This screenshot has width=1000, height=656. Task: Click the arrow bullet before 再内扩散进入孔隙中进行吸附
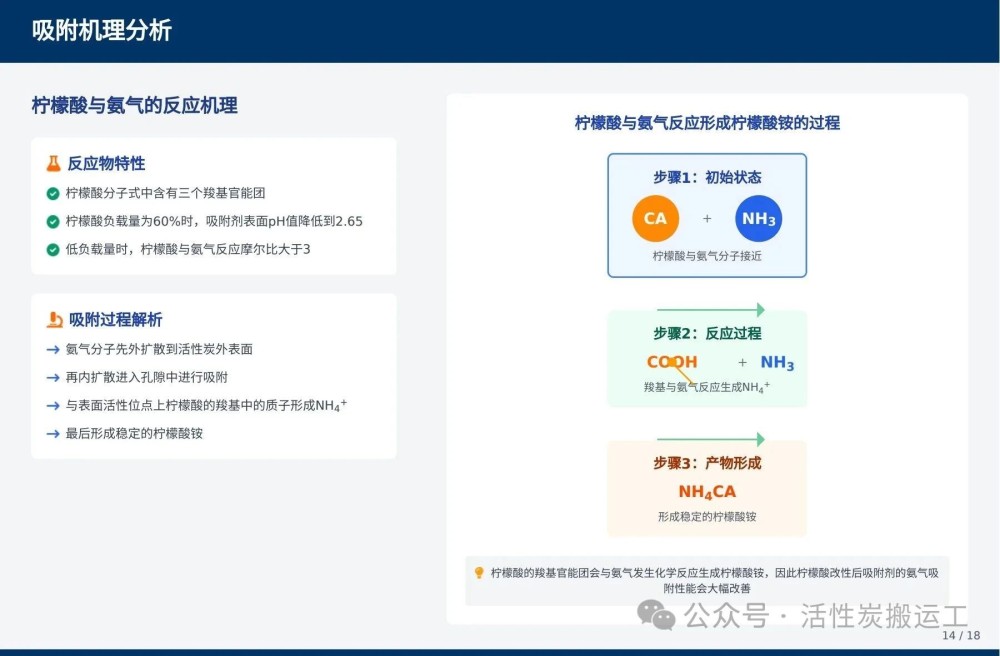point(53,378)
